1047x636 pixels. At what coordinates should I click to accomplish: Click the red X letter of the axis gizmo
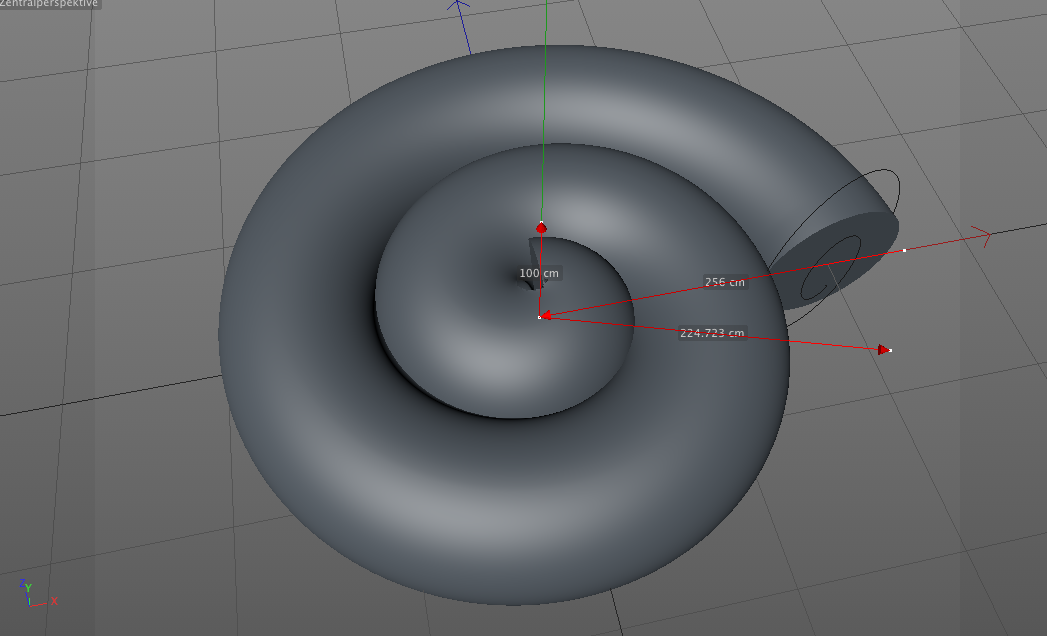(54, 601)
